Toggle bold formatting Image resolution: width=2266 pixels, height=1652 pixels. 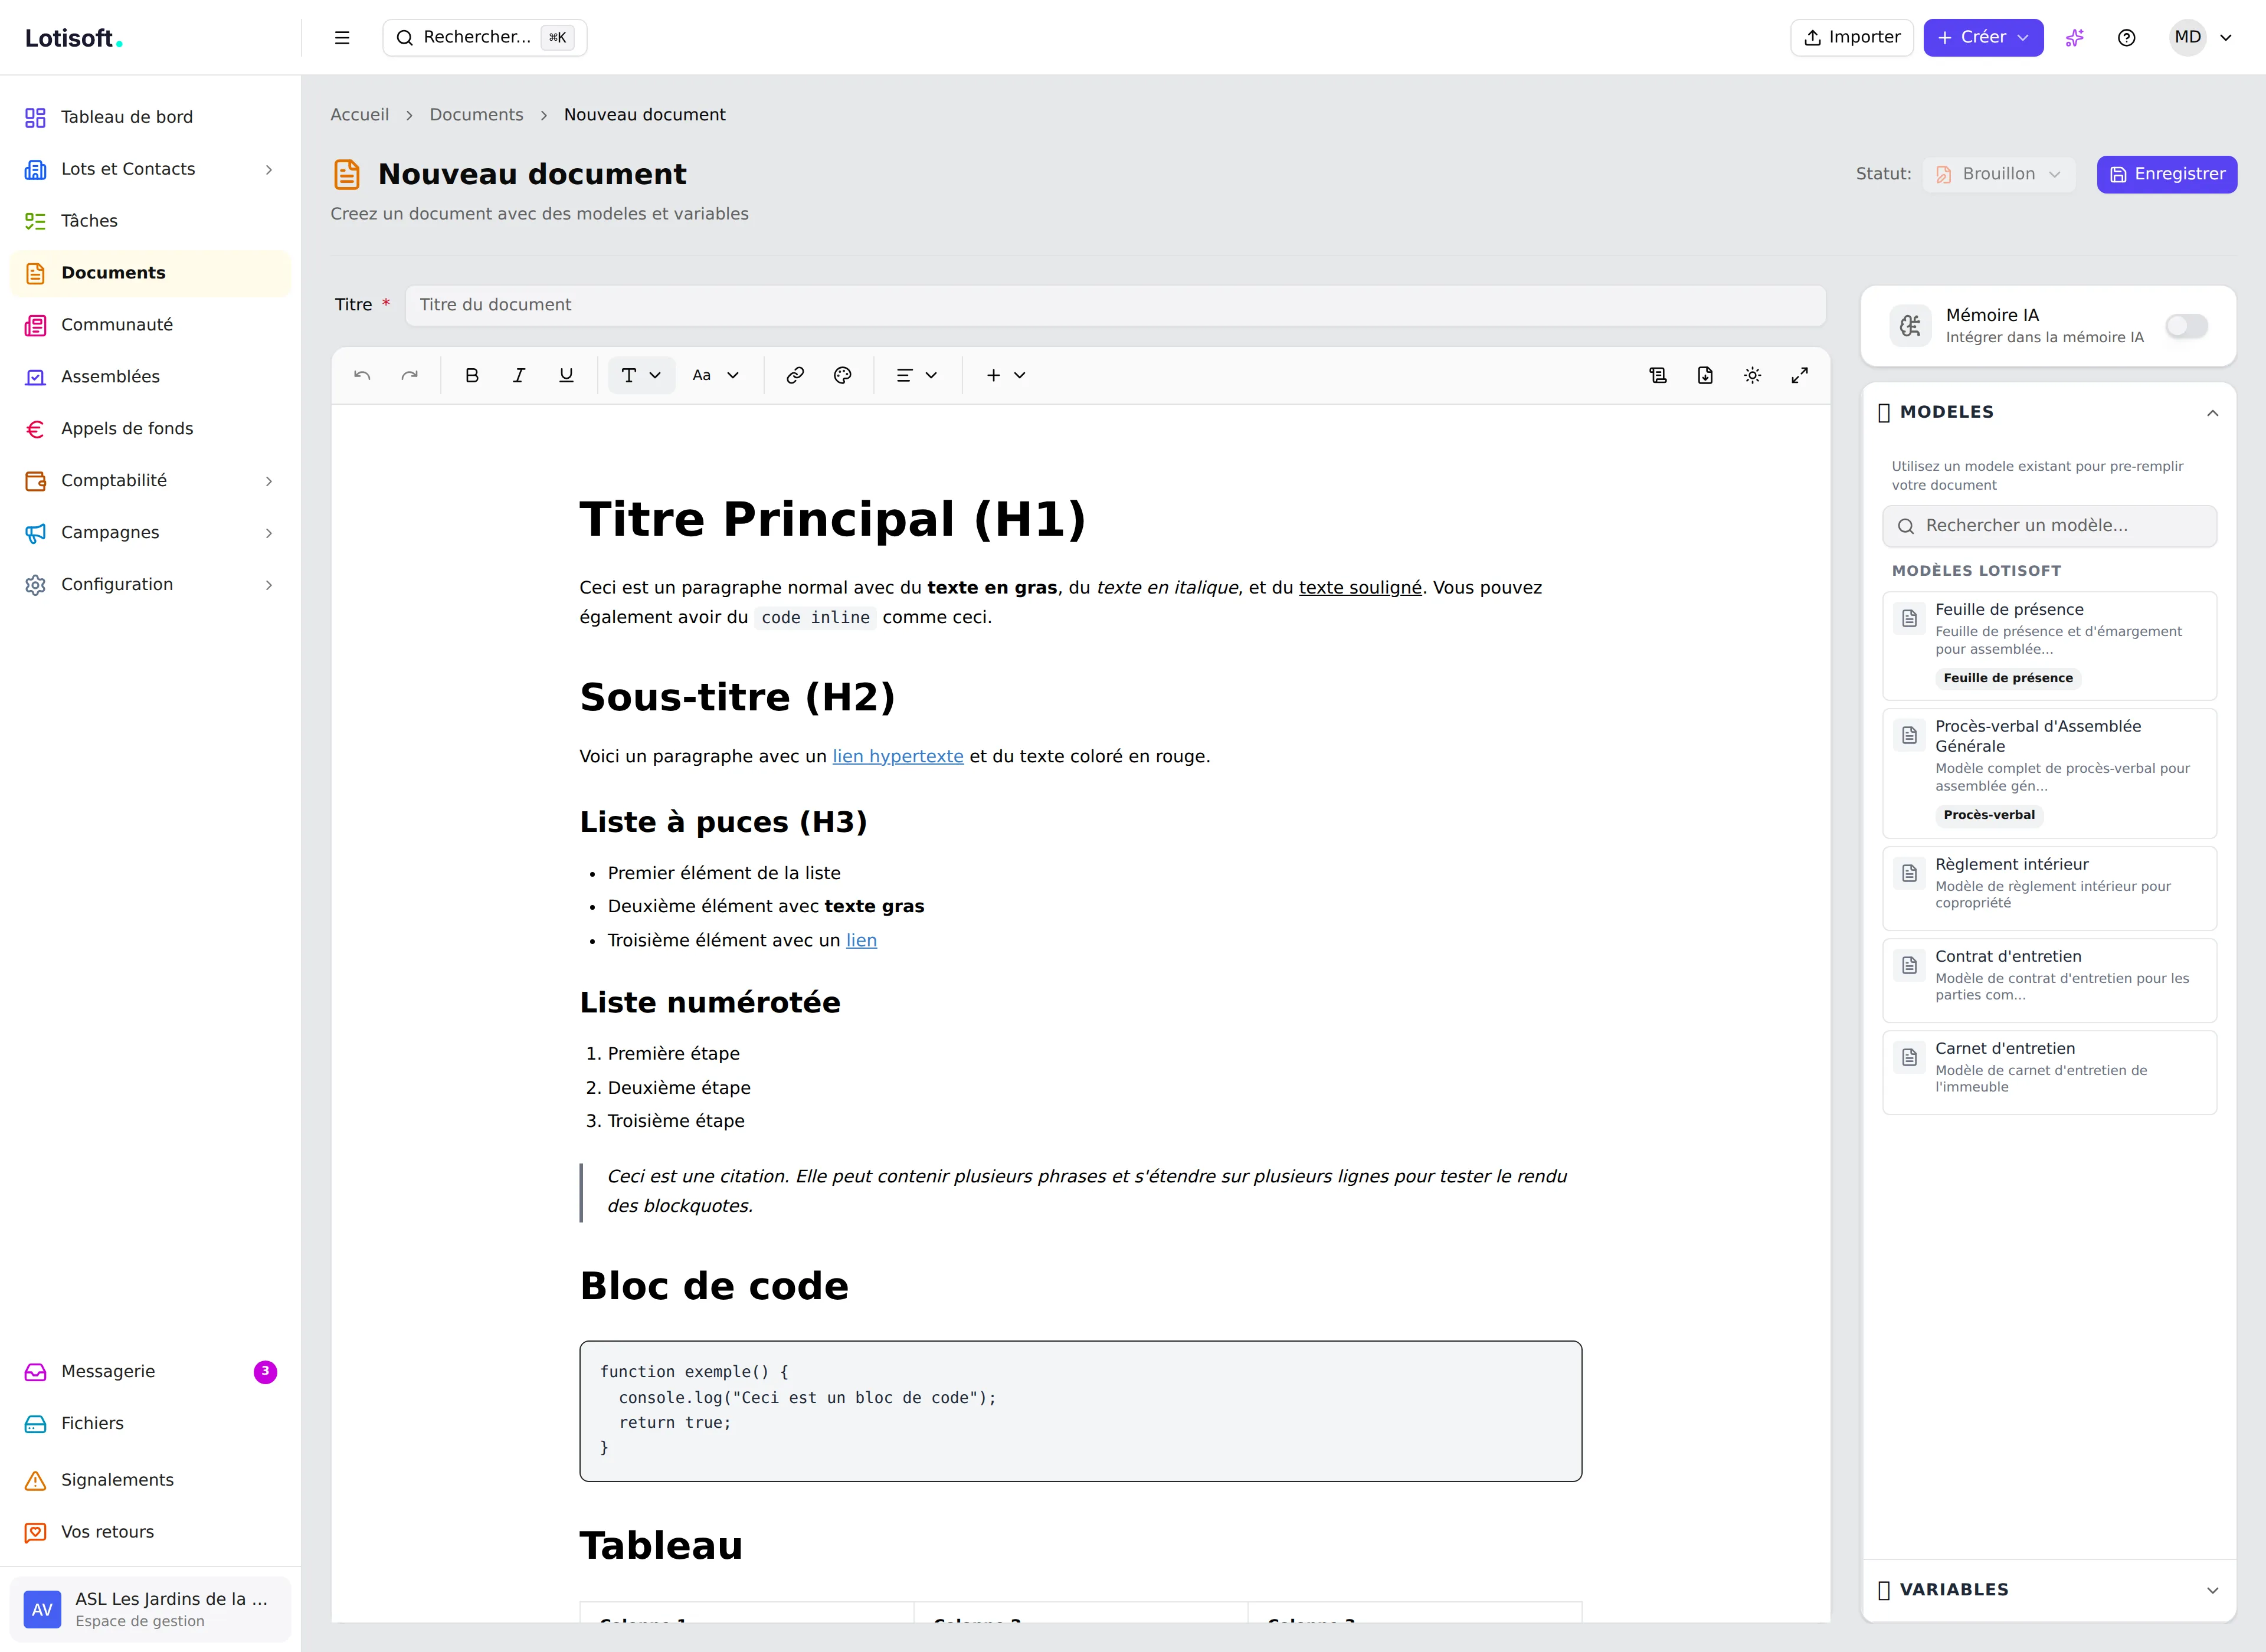pos(472,375)
